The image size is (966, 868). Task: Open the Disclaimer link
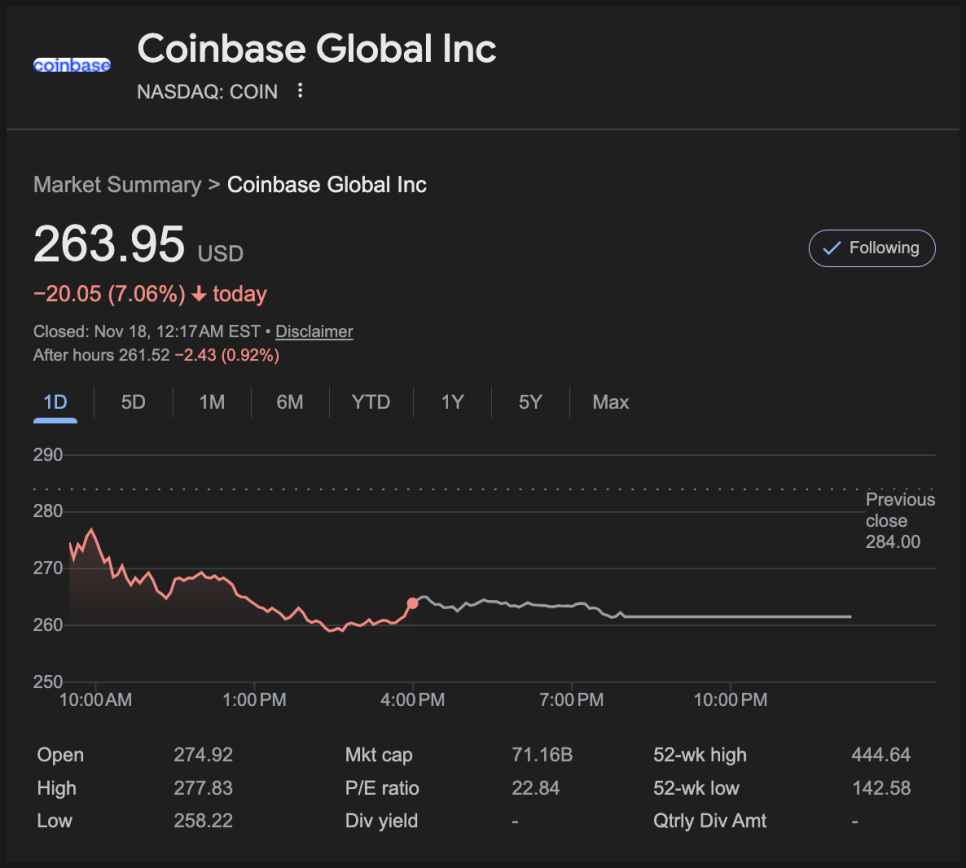314,331
